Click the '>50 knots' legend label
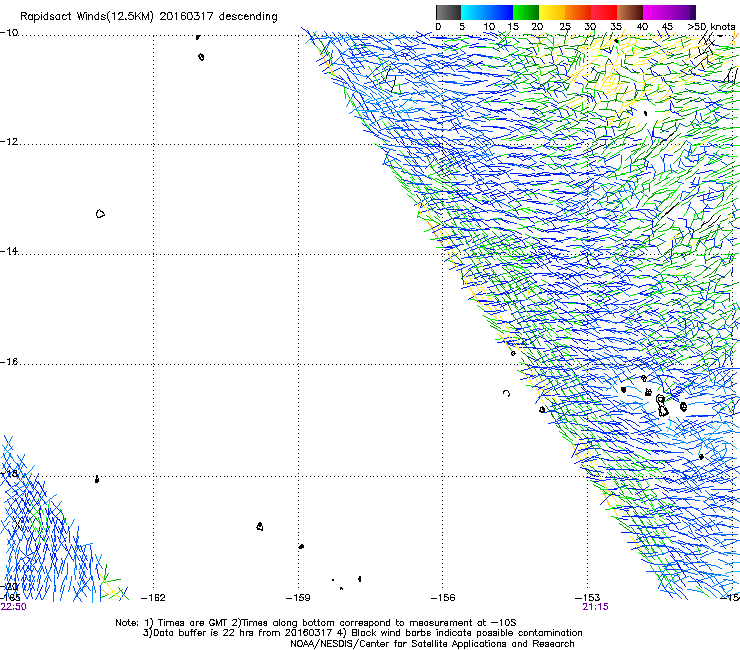Image resolution: width=740 pixels, height=650 pixels. (711, 27)
